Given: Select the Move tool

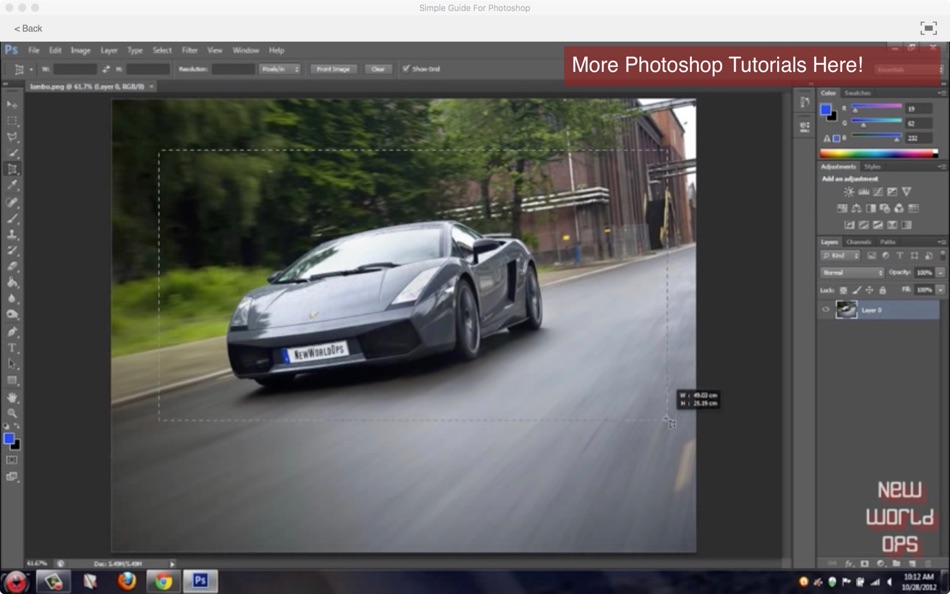Looking at the screenshot, I should (12, 105).
